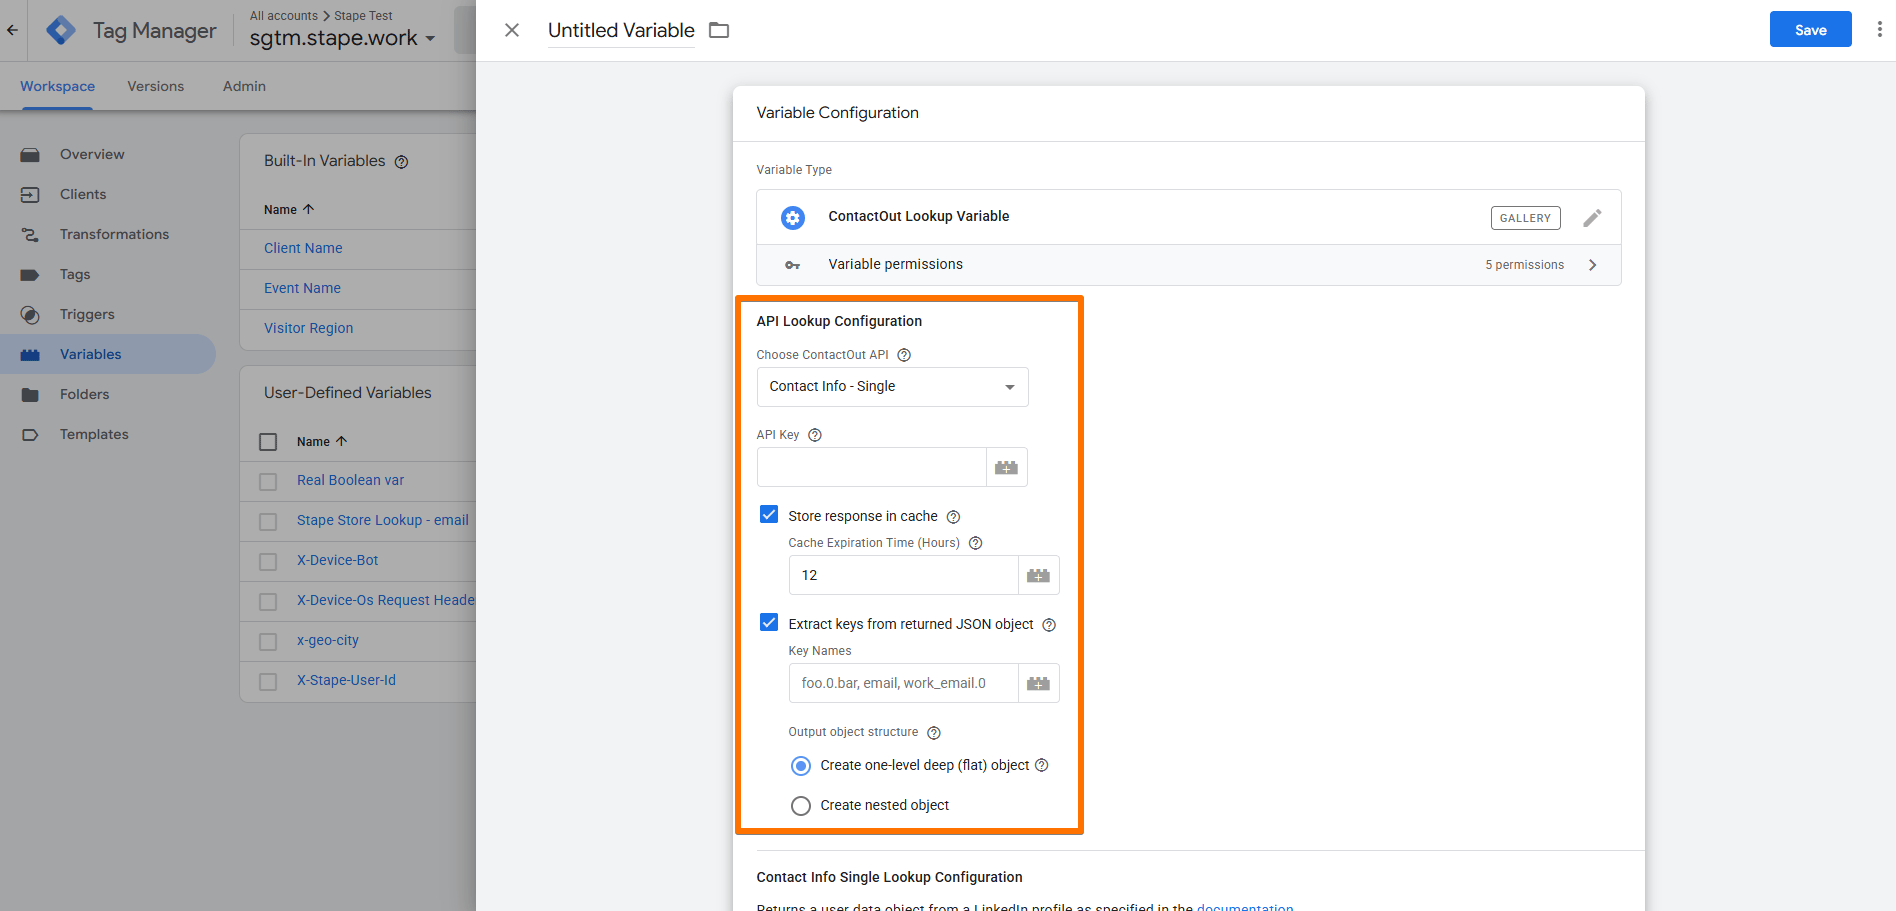Open the Stape Store Lookup - email variable
Viewport: 1896px width, 911px height.
click(383, 520)
